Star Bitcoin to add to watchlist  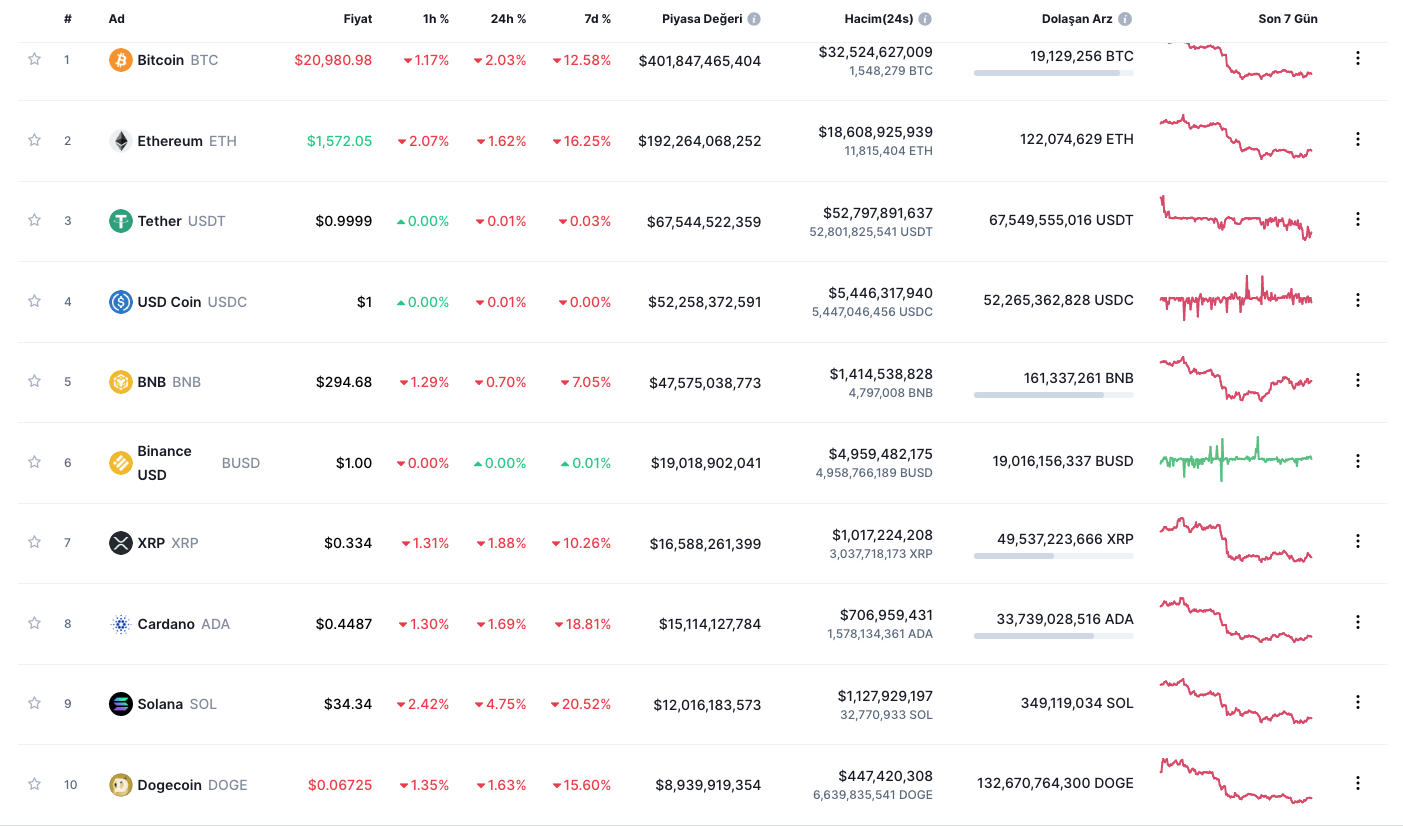[34, 59]
